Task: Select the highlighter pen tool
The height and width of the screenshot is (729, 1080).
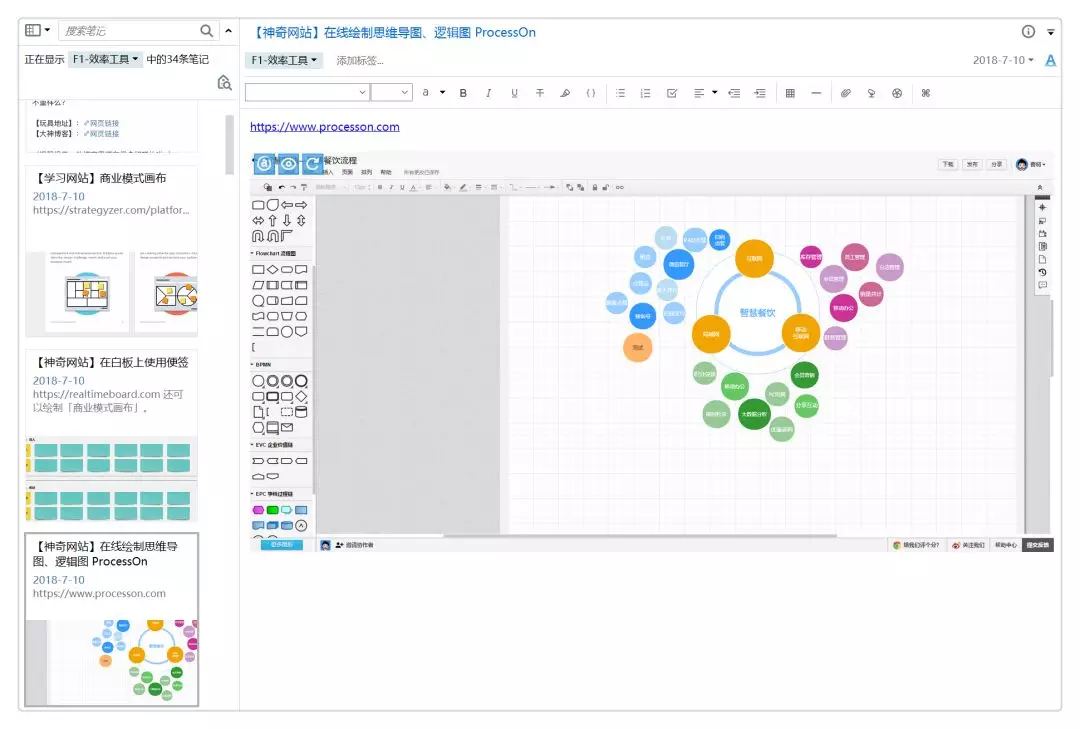Action: 565,93
